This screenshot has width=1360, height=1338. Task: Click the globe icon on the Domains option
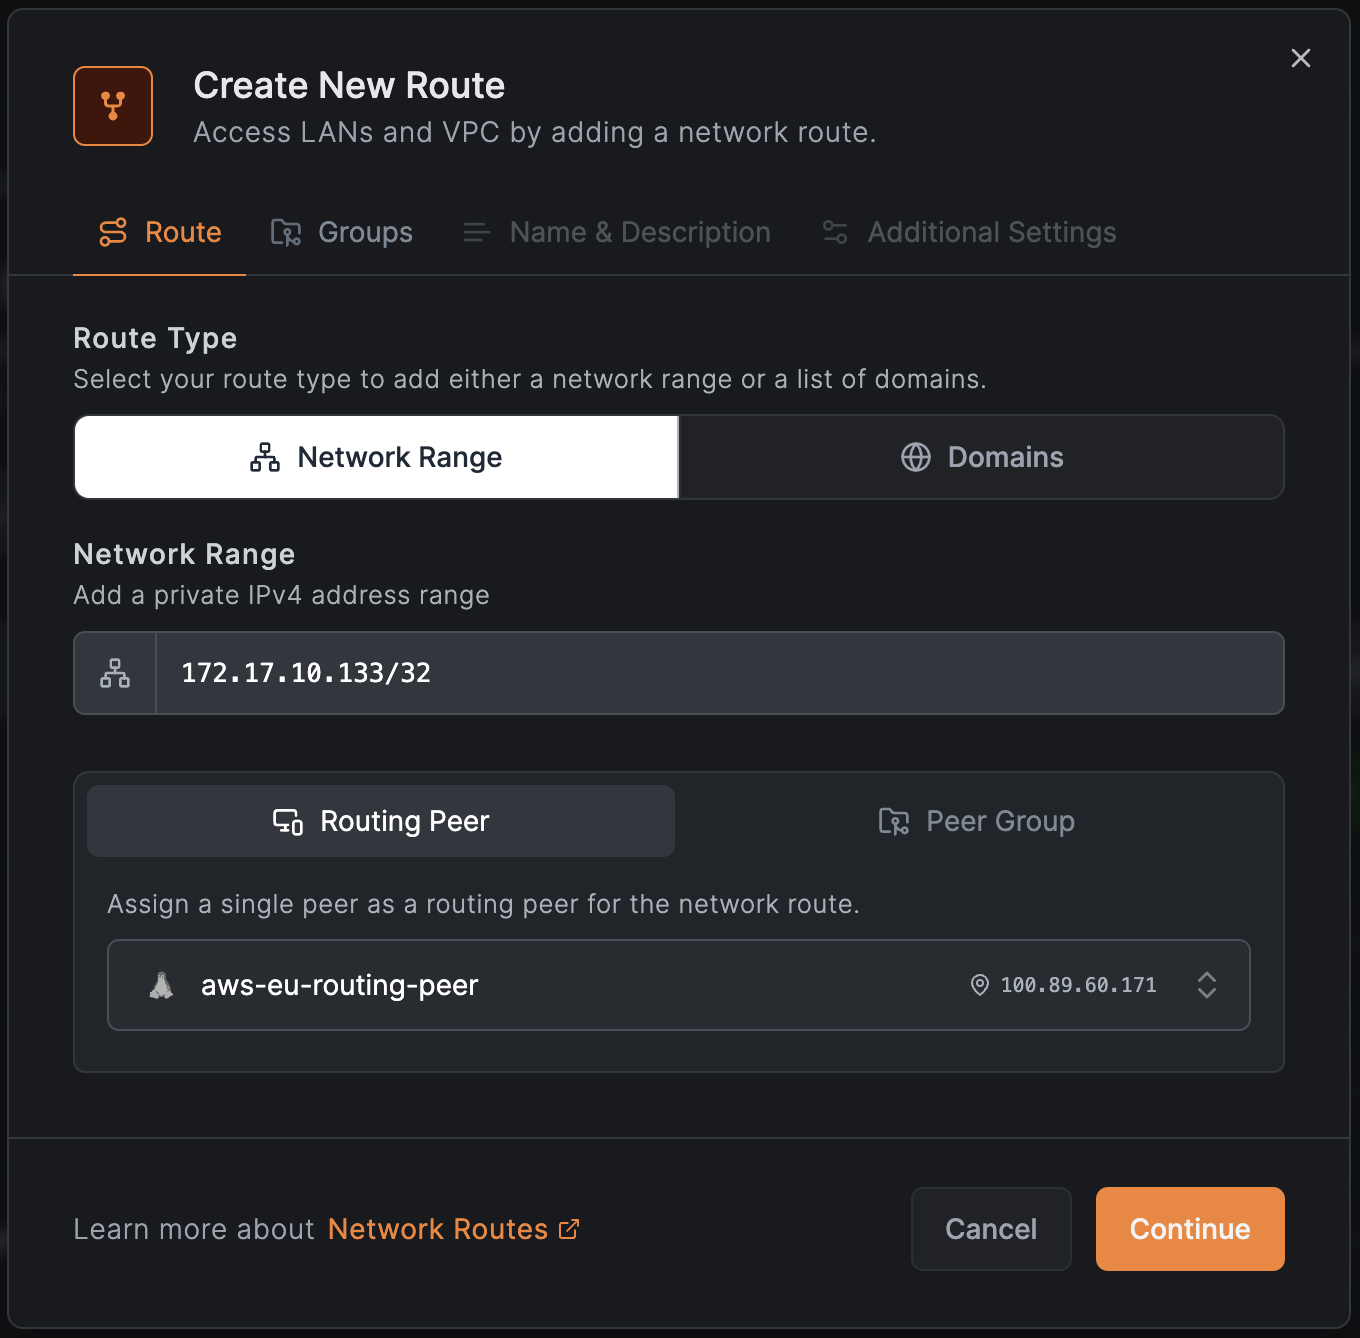pos(914,457)
